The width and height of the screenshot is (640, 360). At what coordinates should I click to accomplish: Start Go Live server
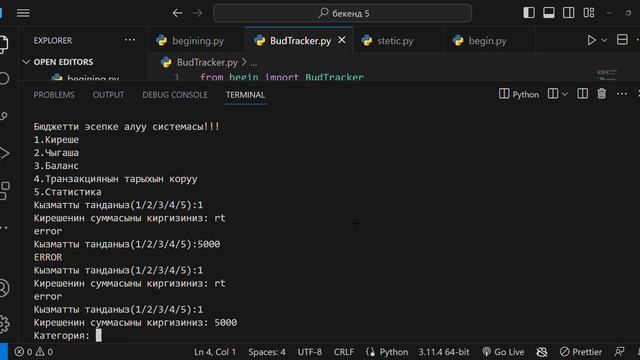coord(503,352)
